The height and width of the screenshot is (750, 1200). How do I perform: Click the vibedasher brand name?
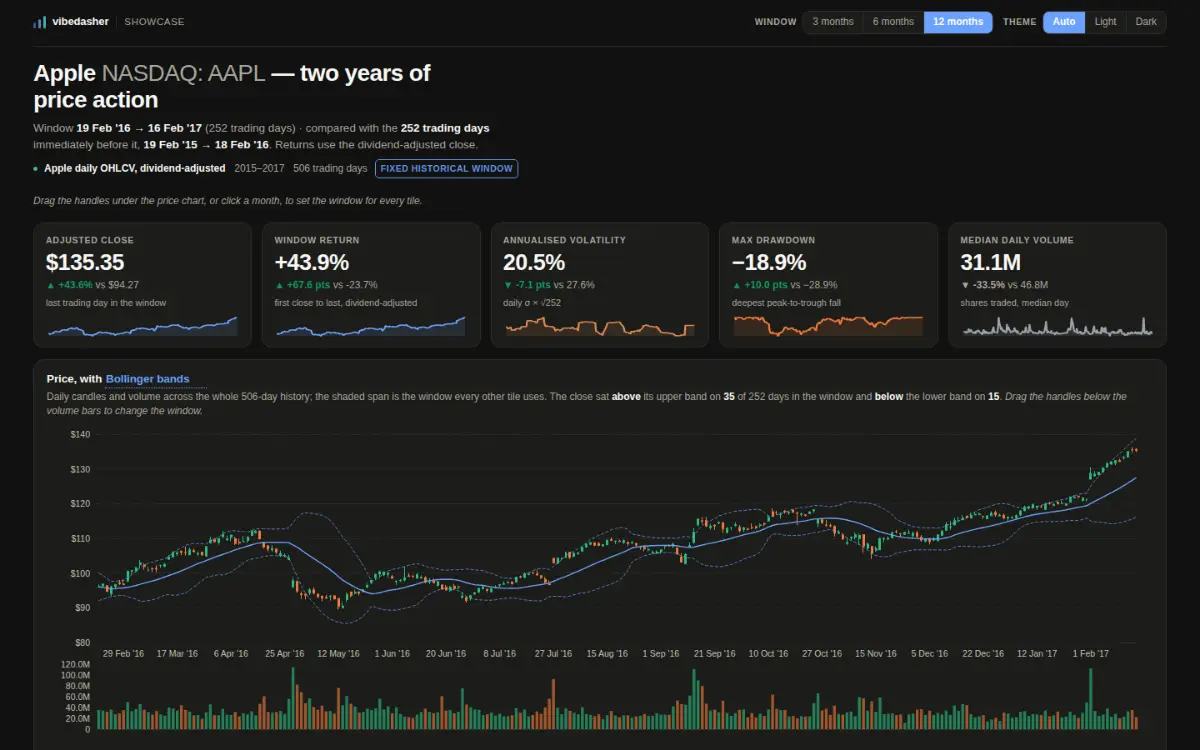(80, 22)
